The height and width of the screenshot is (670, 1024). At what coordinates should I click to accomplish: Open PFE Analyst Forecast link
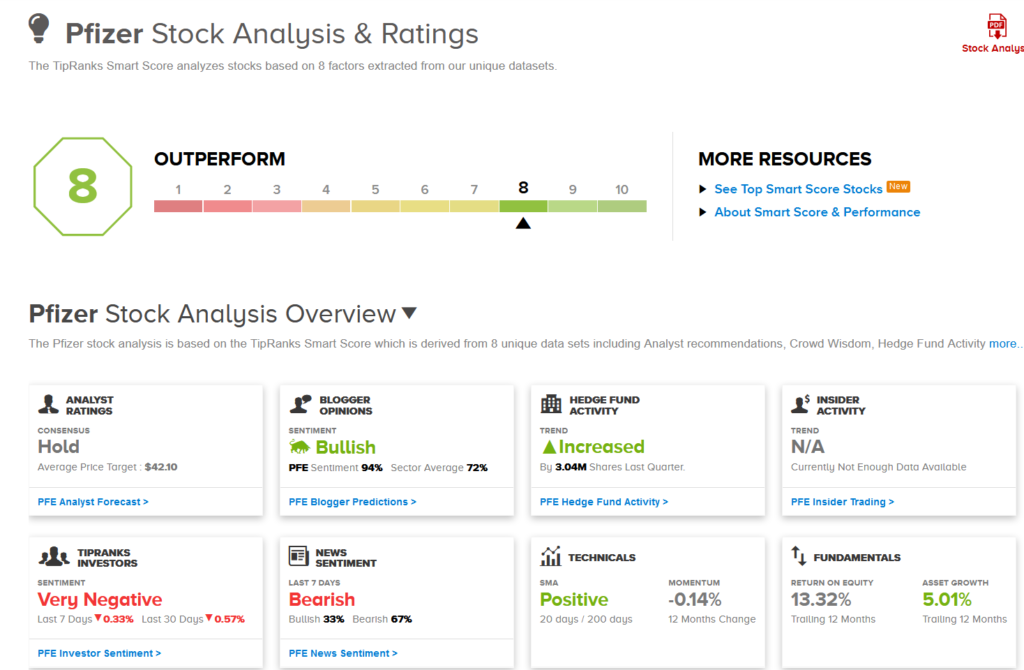93,502
